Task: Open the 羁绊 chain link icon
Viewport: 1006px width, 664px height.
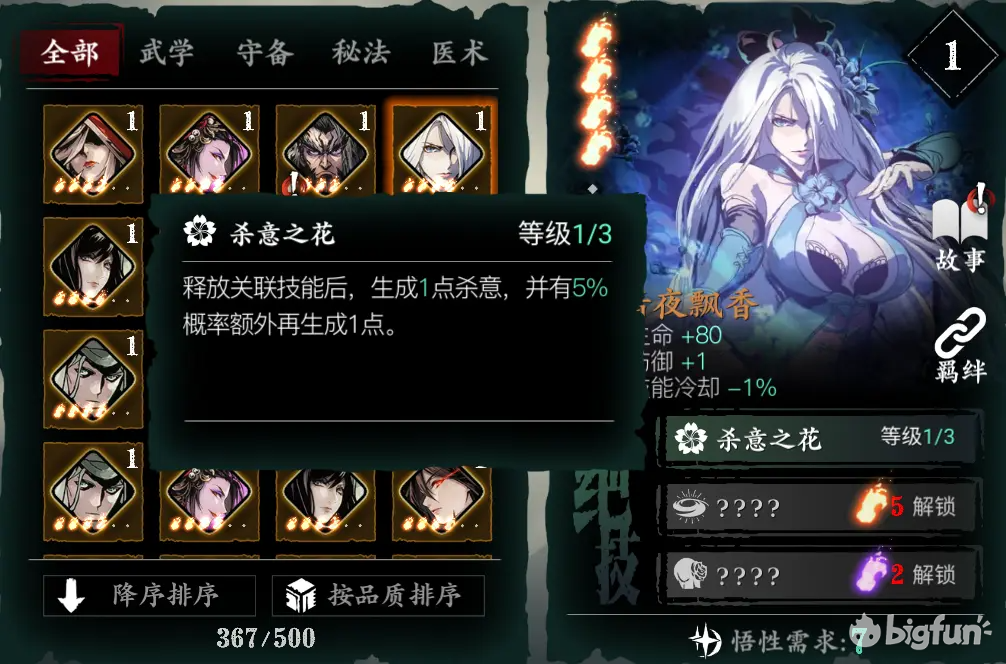Action: click(x=960, y=346)
